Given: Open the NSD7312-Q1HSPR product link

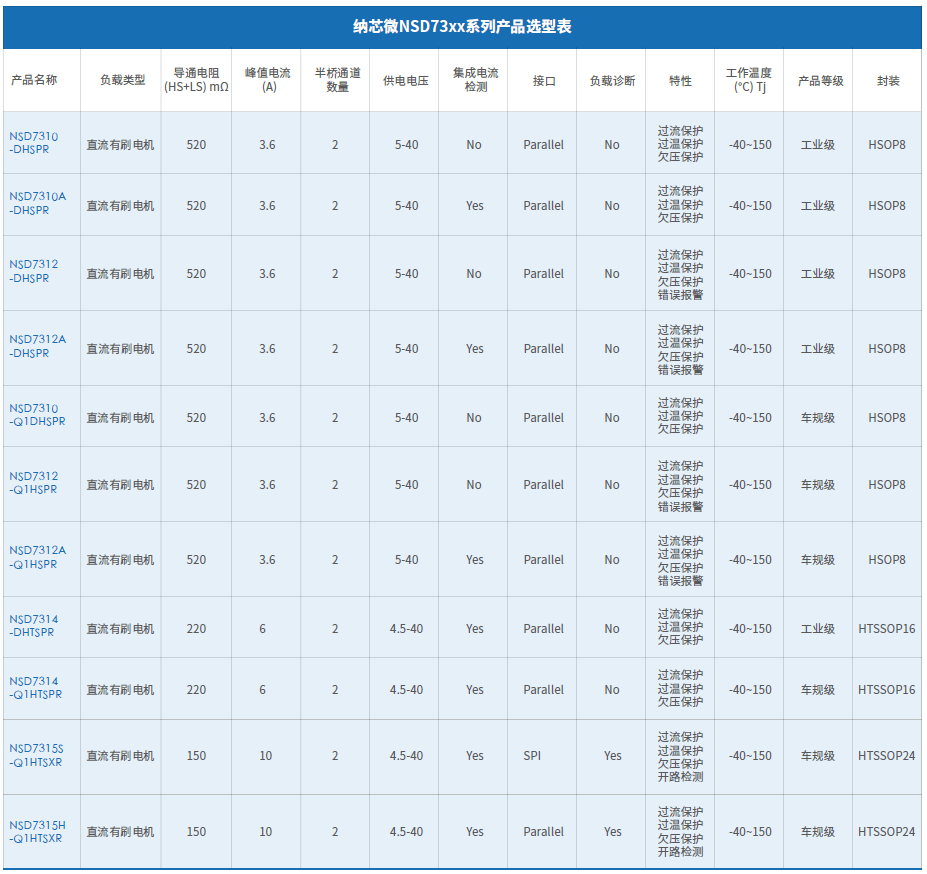Looking at the screenshot, I should [x=34, y=483].
